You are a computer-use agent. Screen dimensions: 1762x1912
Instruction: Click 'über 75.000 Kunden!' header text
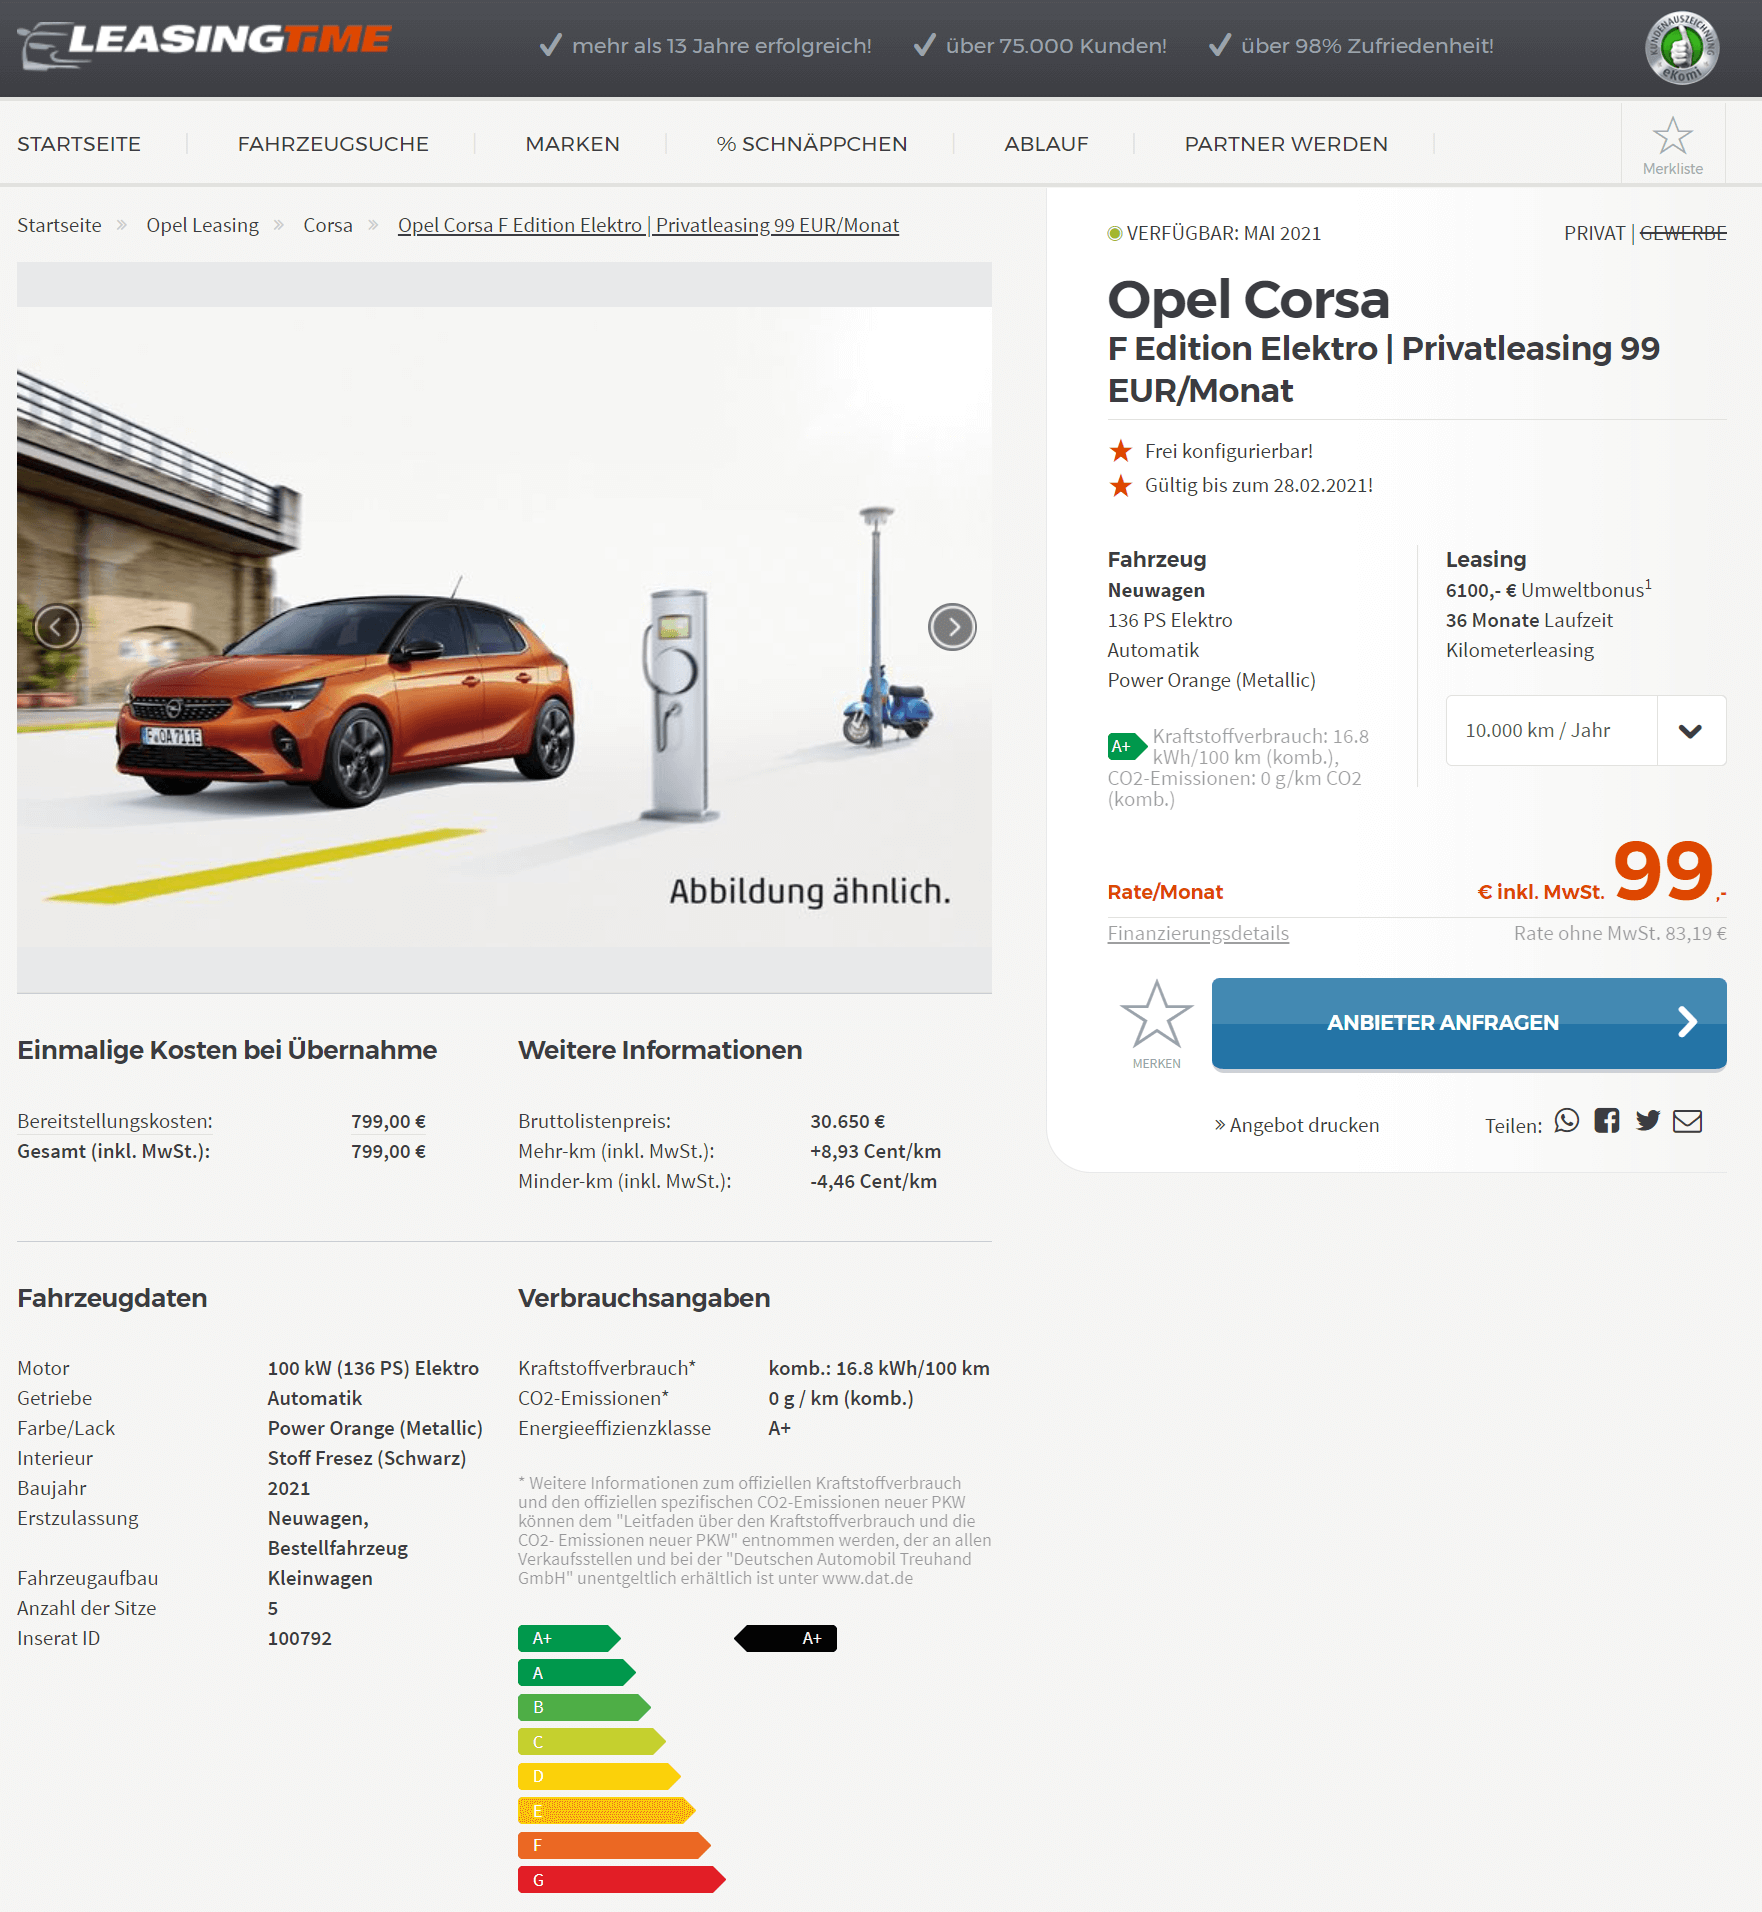[x=1056, y=46]
